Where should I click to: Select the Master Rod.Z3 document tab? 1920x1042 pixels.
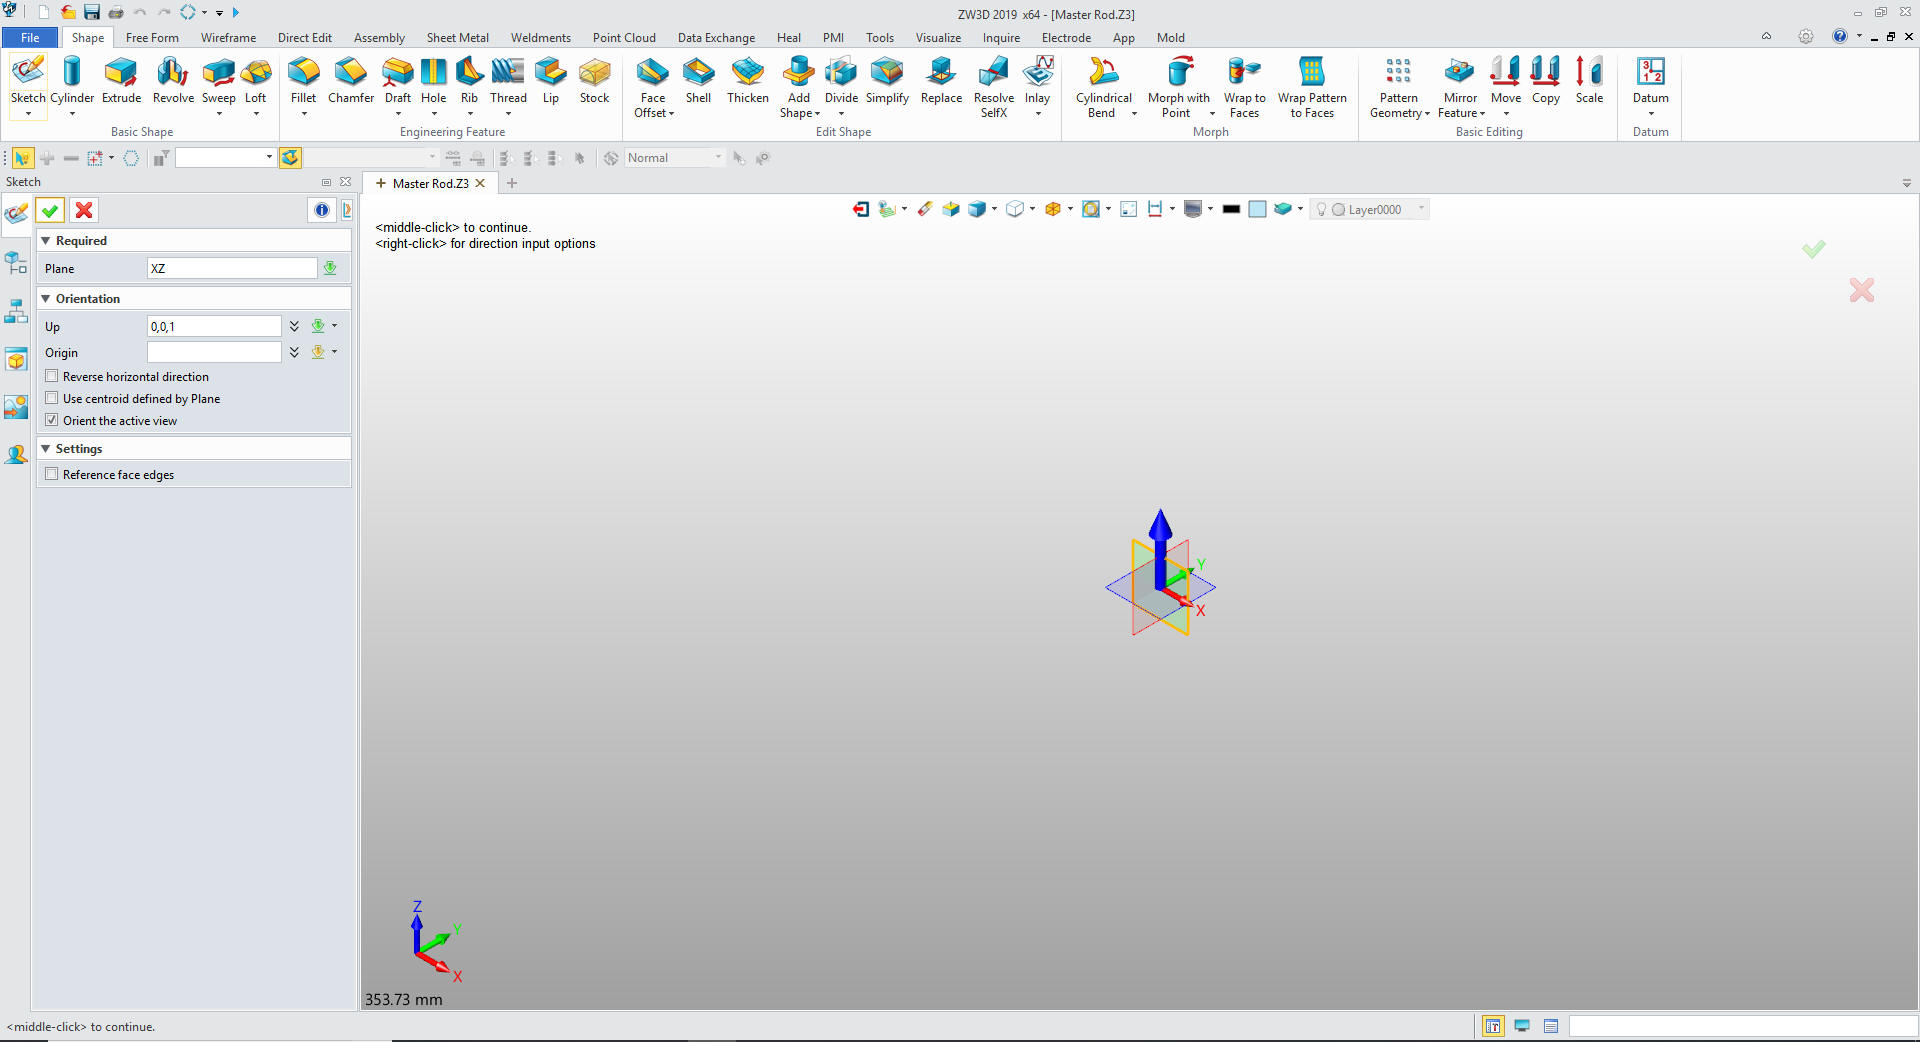click(x=430, y=183)
